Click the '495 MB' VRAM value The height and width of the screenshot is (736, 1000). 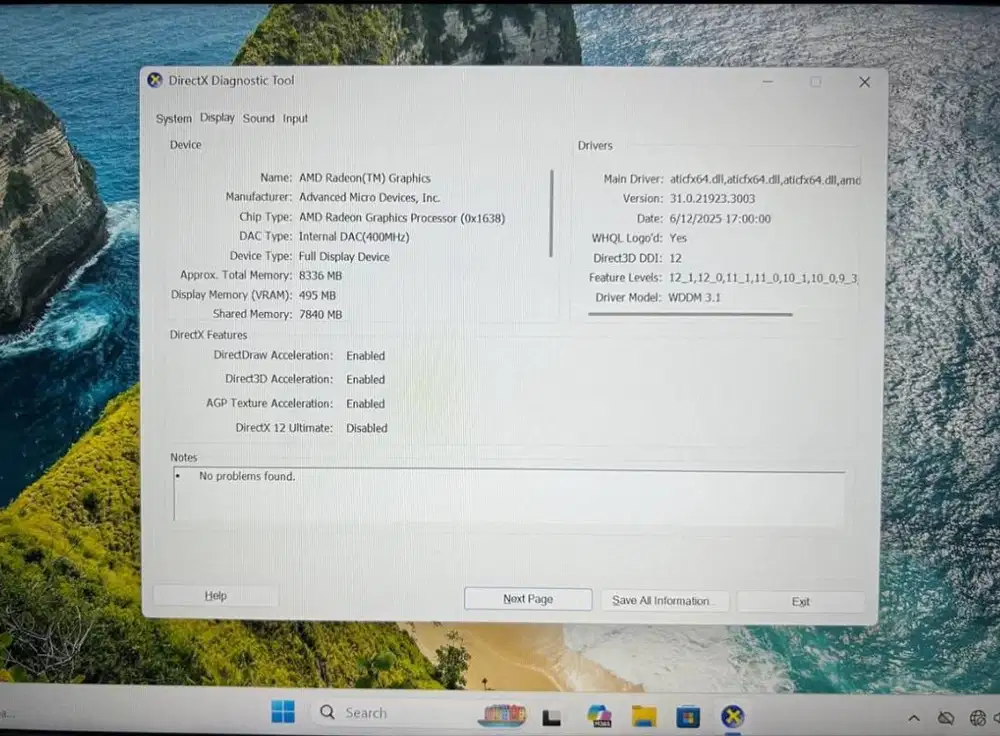(x=317, y=295)
